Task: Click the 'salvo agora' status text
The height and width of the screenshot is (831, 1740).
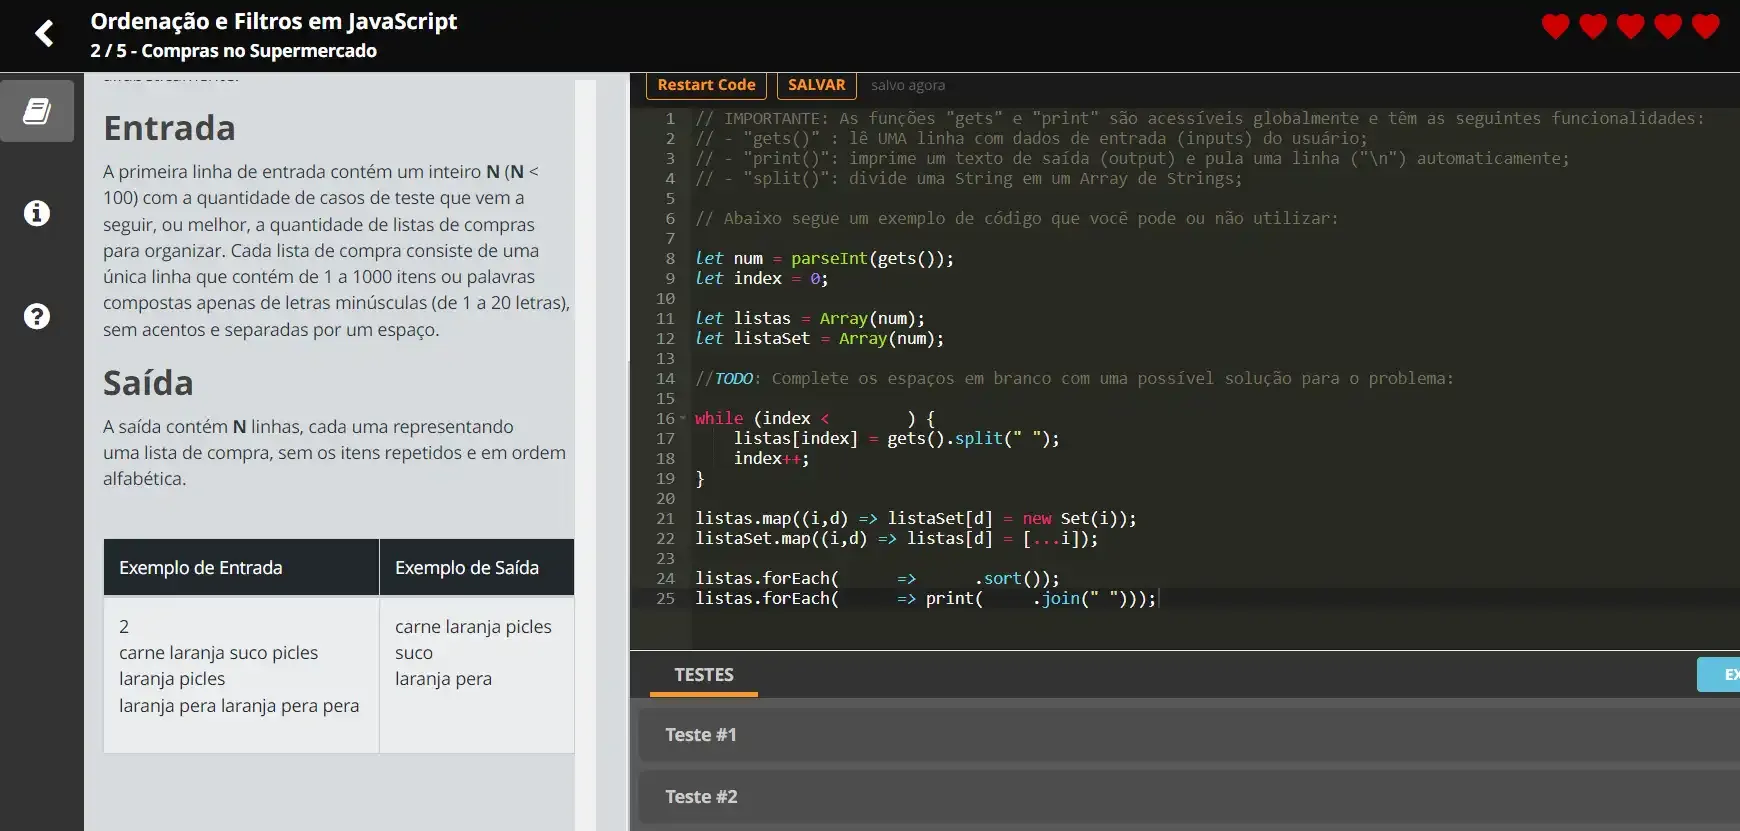Action: 907,86
